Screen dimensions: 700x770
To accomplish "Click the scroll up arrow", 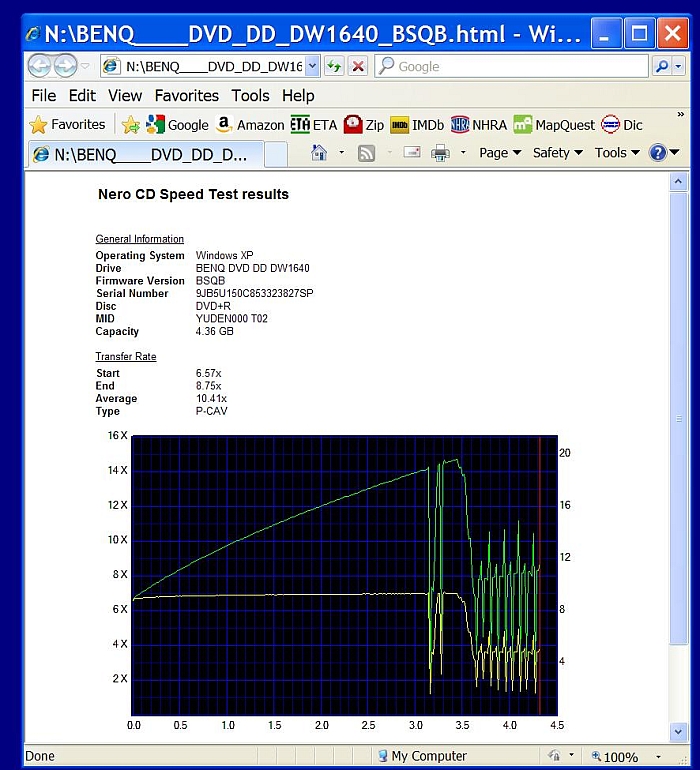I will coord(678,182).
